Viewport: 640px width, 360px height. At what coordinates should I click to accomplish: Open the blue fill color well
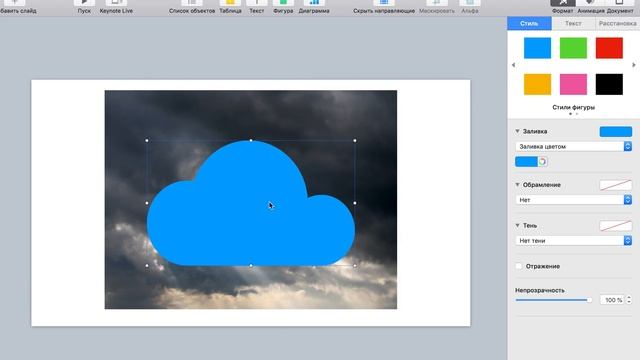[526, 162]
